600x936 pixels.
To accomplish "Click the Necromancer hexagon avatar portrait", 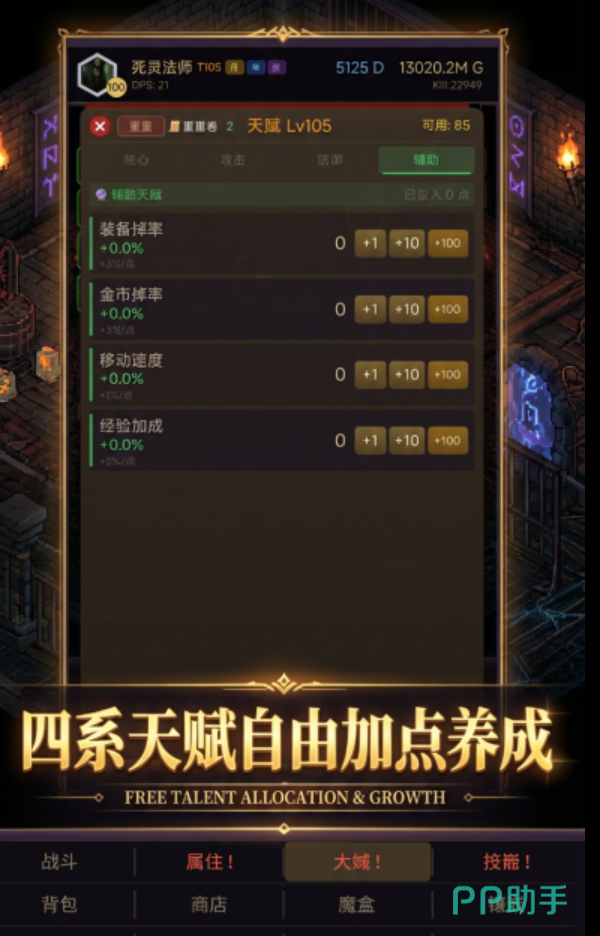I will (x=97, y=74).
